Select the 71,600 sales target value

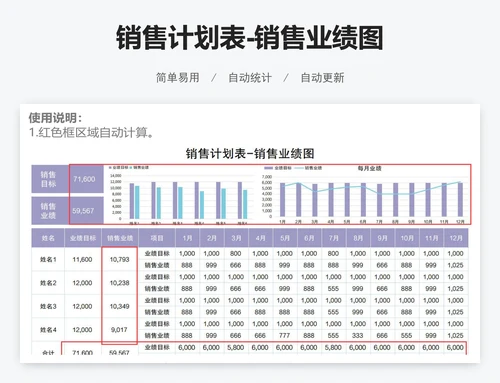pyautogui.click(x=84, y=179)
